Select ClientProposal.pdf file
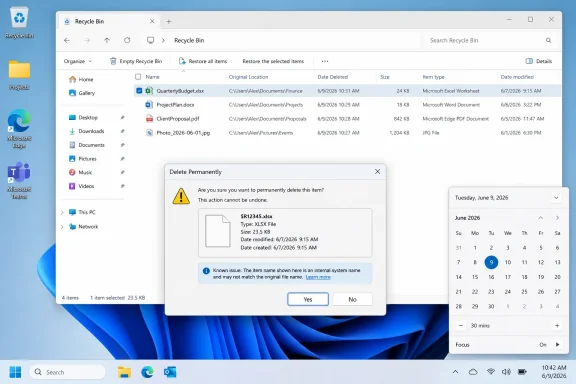The height and width of the screenshot is (384, 576). point(347,119)
